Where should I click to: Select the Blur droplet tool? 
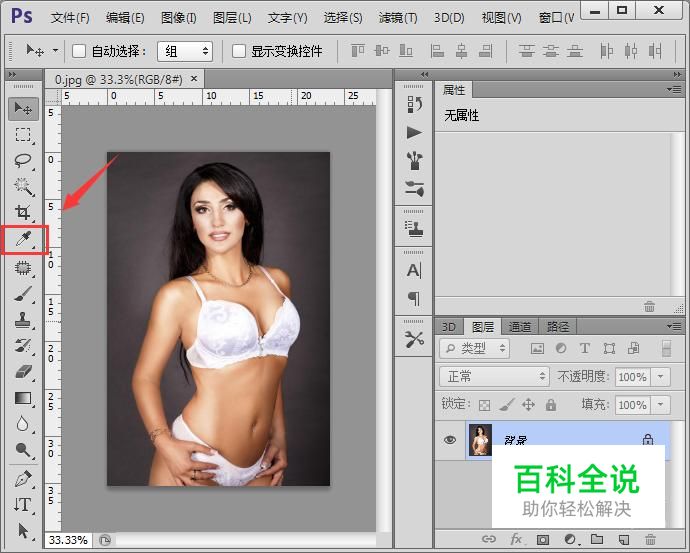pos(23,424)
